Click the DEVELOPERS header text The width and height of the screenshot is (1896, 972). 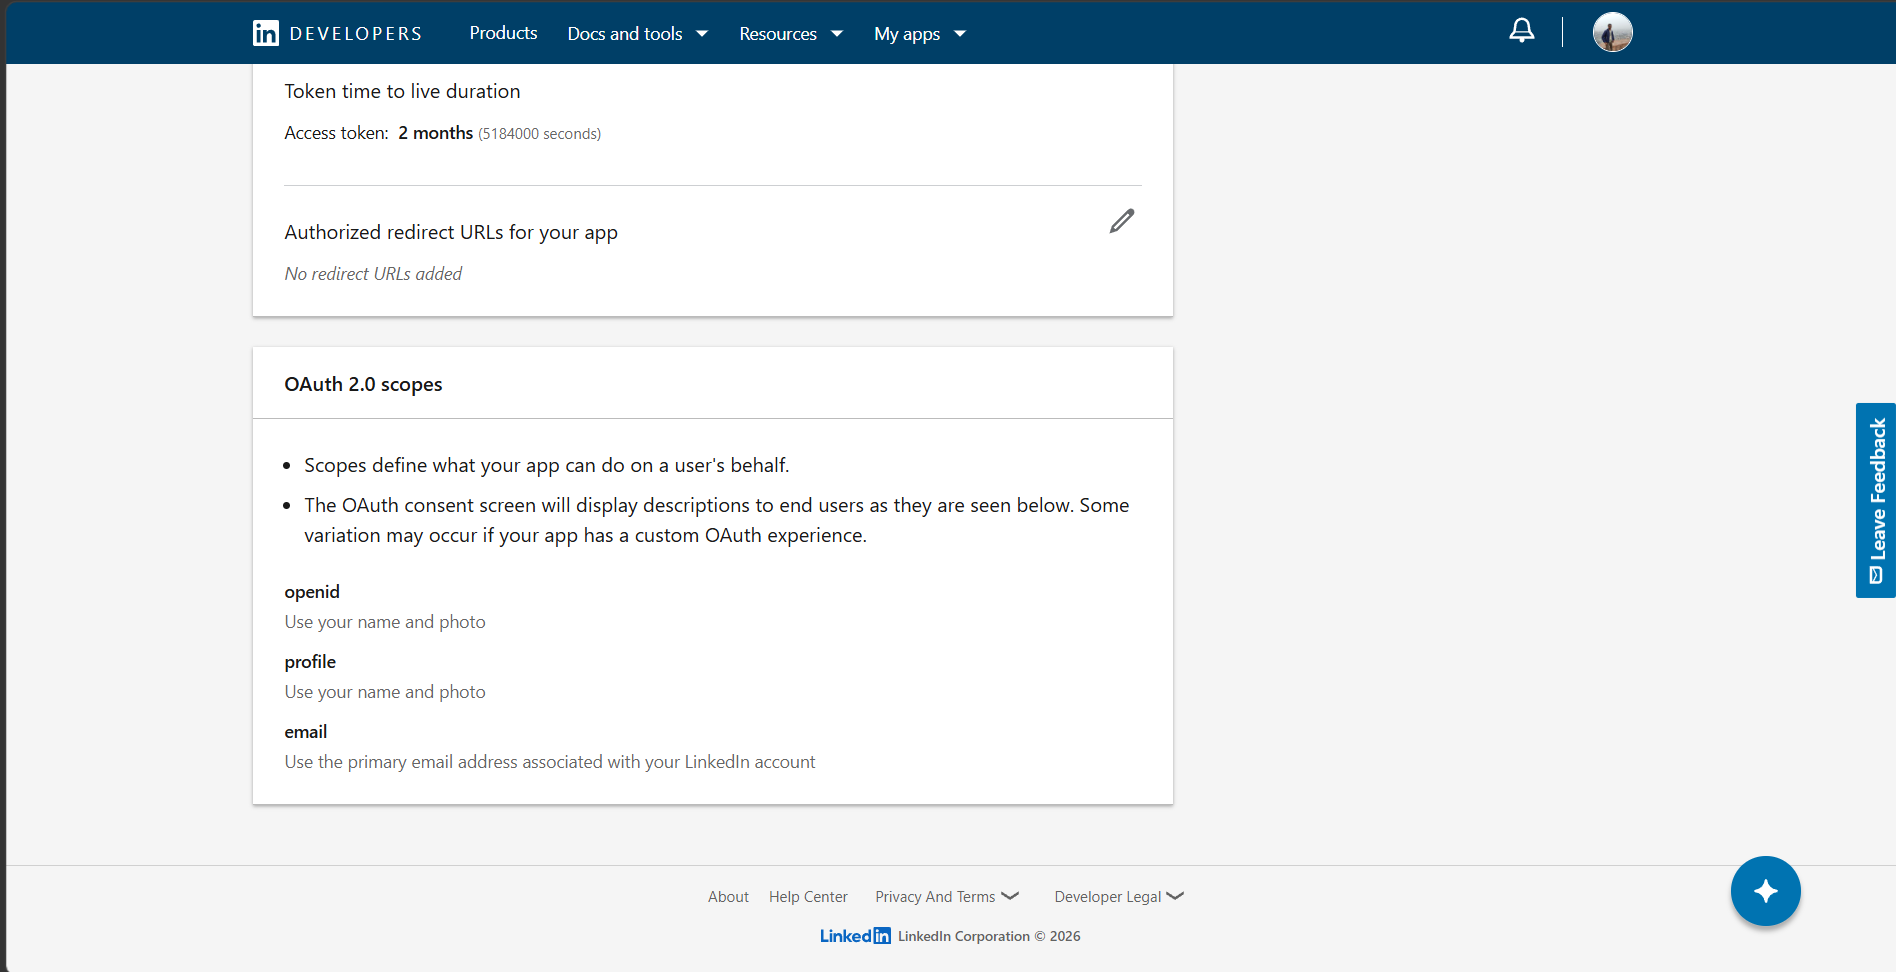[x=356, y=34]
